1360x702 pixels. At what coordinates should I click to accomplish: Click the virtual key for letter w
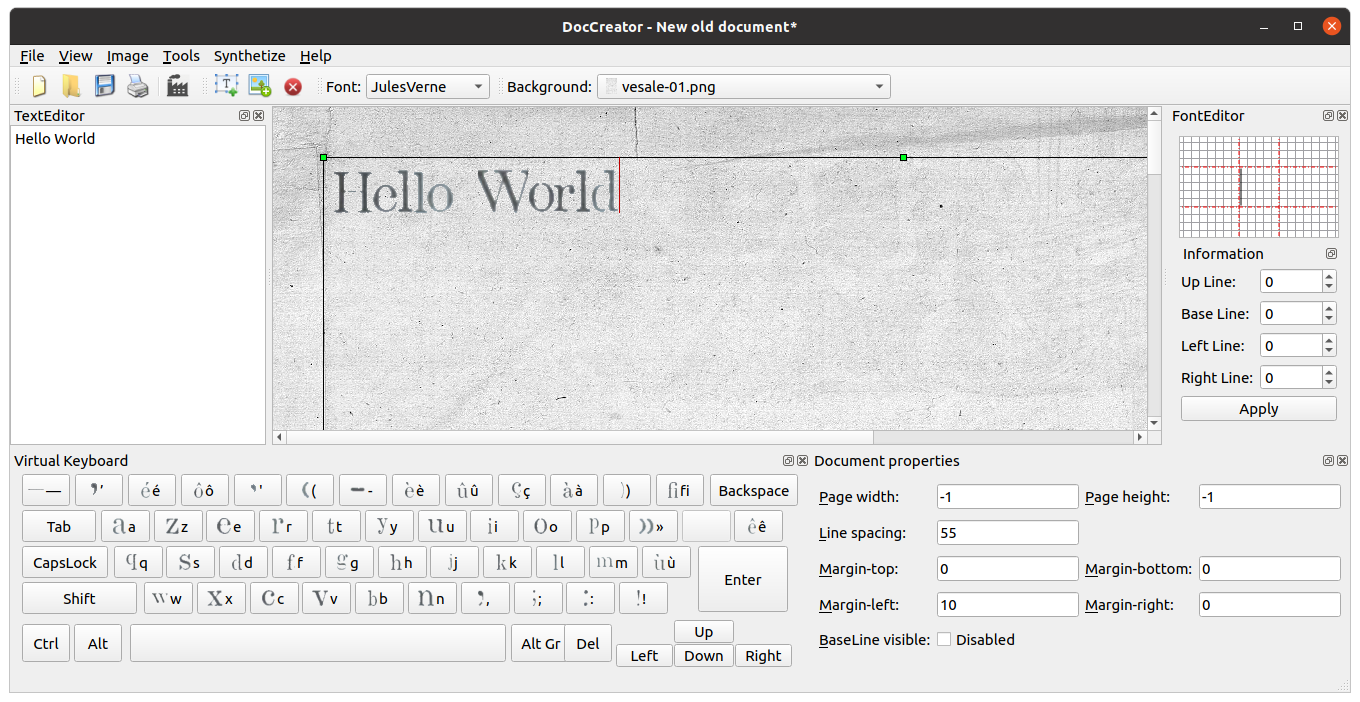point(168,599)
